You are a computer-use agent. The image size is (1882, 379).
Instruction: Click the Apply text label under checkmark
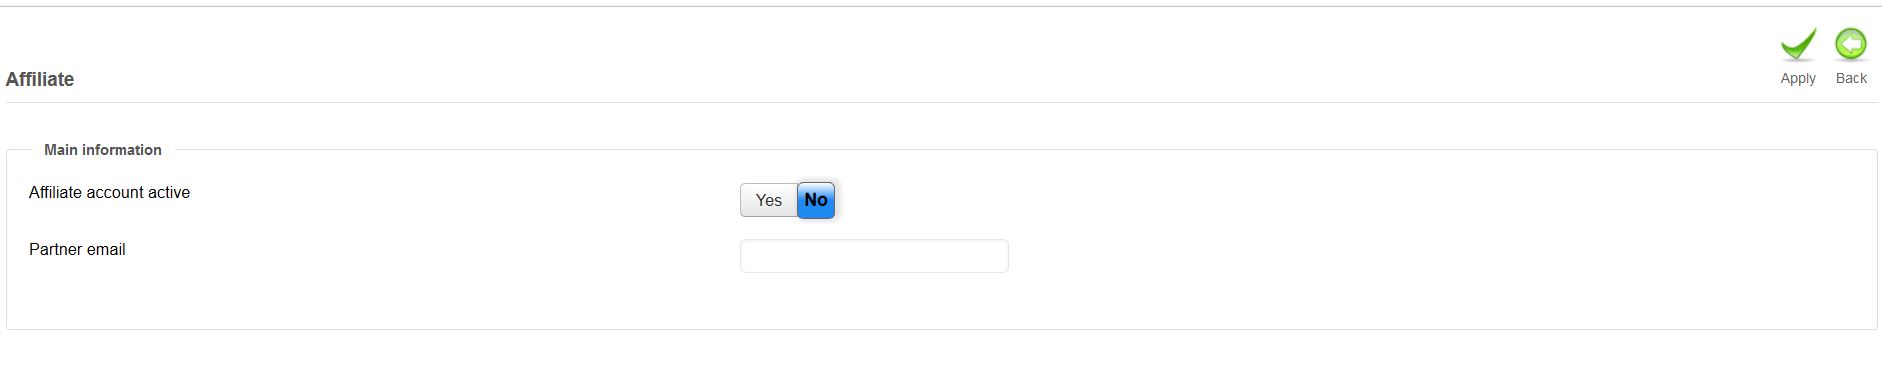(x=1798, y=78)
